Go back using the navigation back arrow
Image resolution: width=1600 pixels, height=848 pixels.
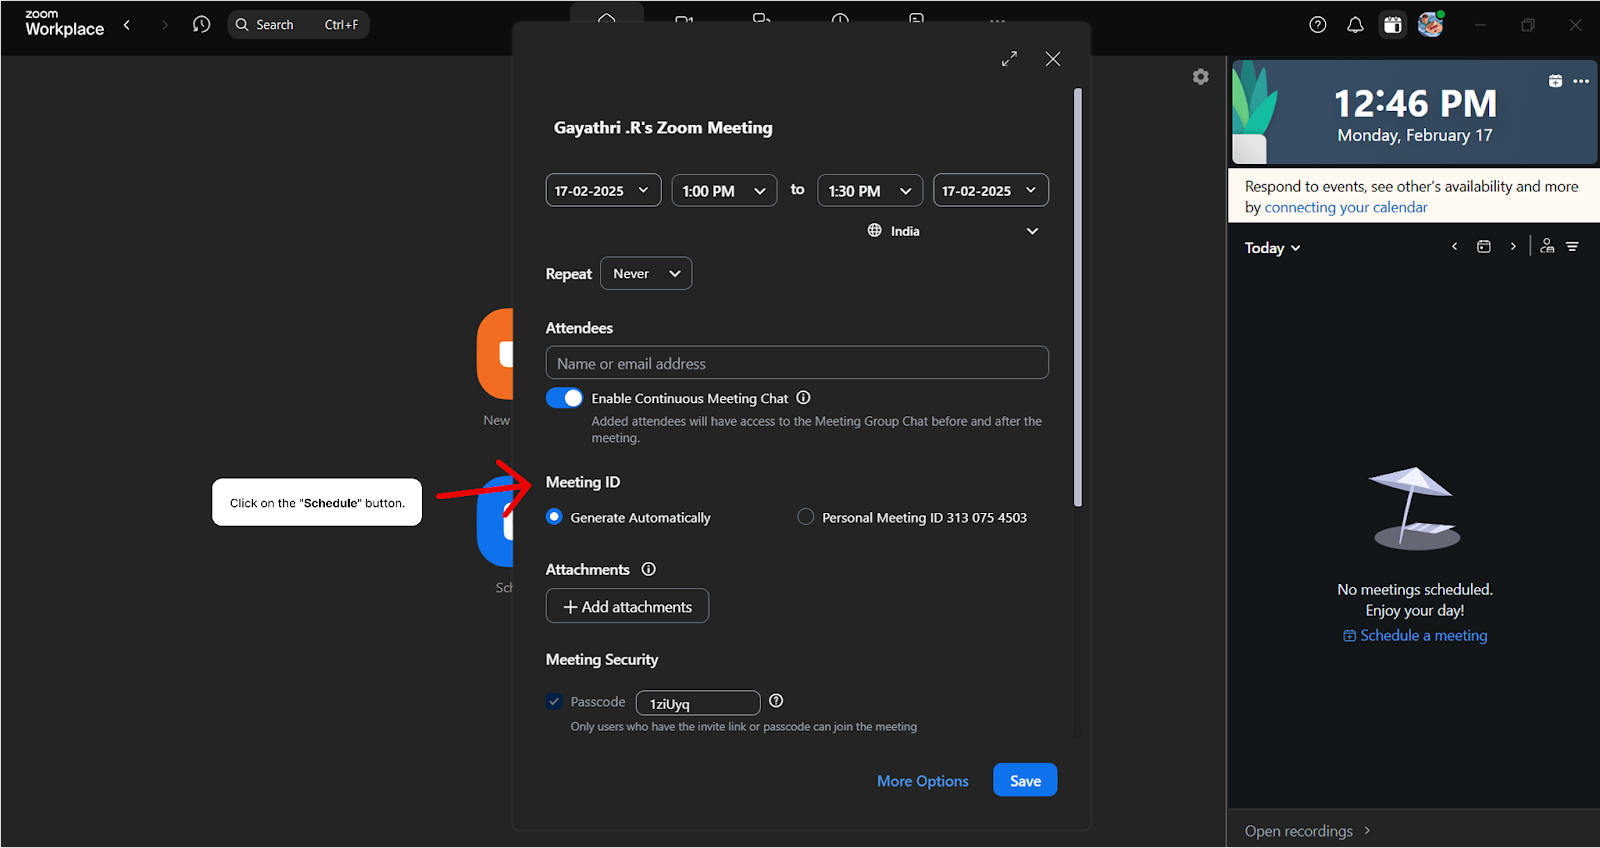tap(127, 25)
